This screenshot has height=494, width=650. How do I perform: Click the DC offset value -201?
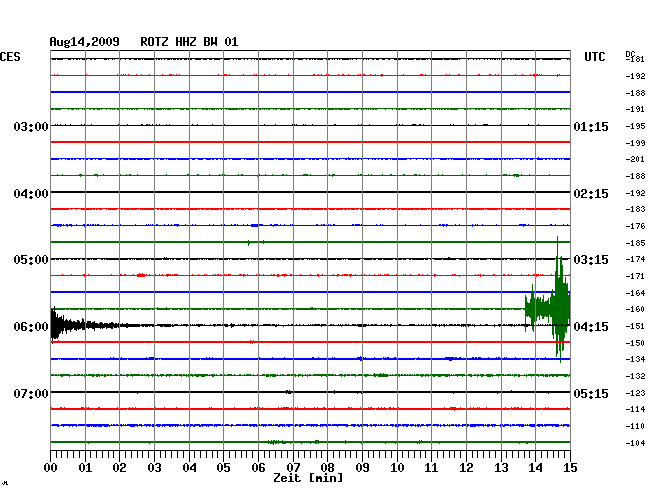635,159
